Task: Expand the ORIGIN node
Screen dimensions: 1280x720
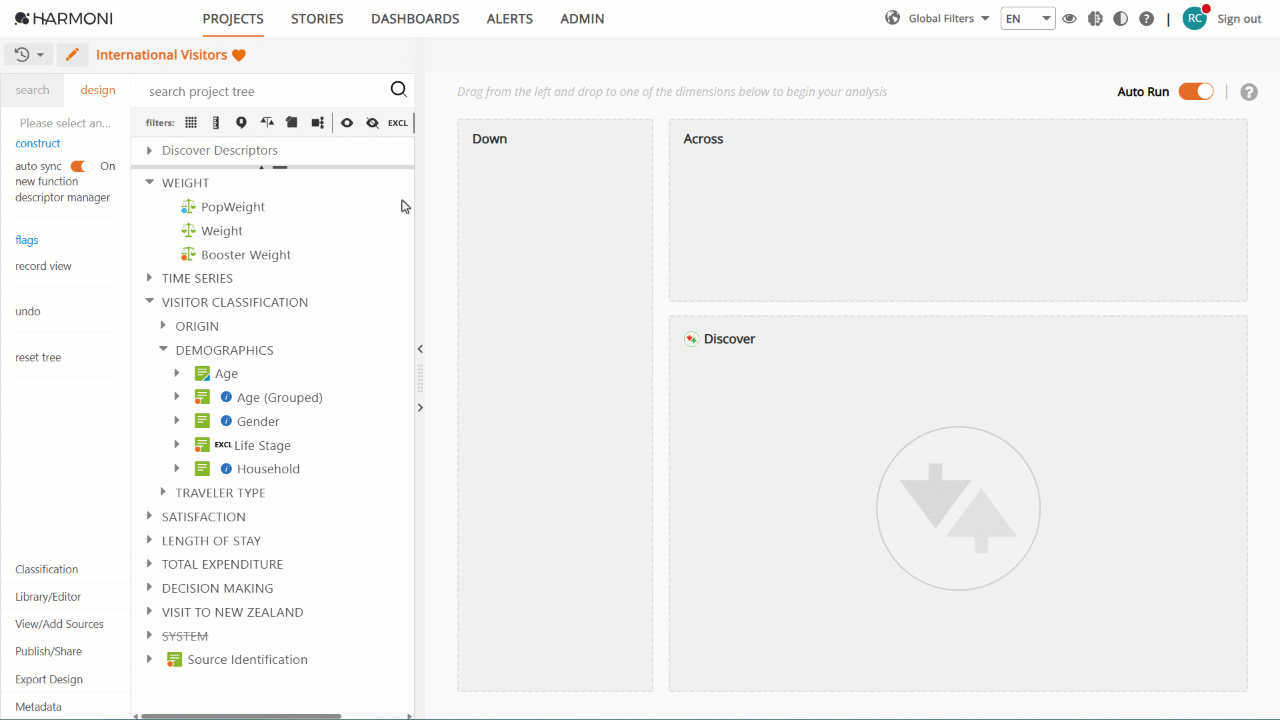Action: (x=164, y=326)
